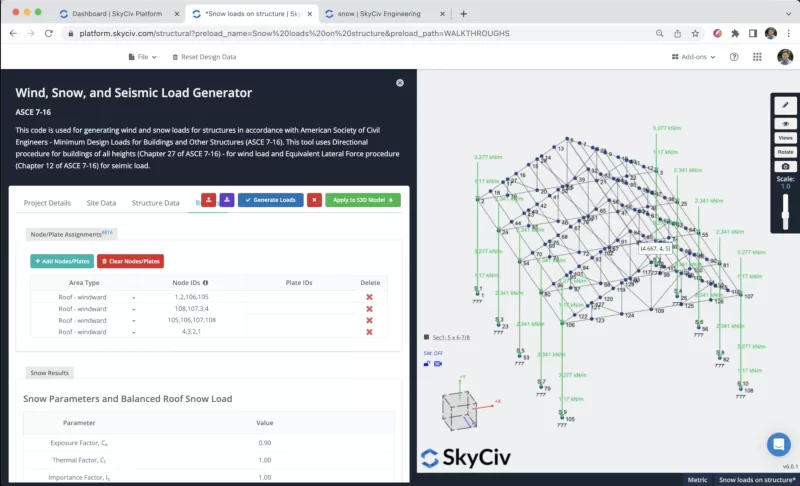Toggle the SW: OFF self-weight label
The height and width of the screenshot is (486, 800).
[433, 353]
